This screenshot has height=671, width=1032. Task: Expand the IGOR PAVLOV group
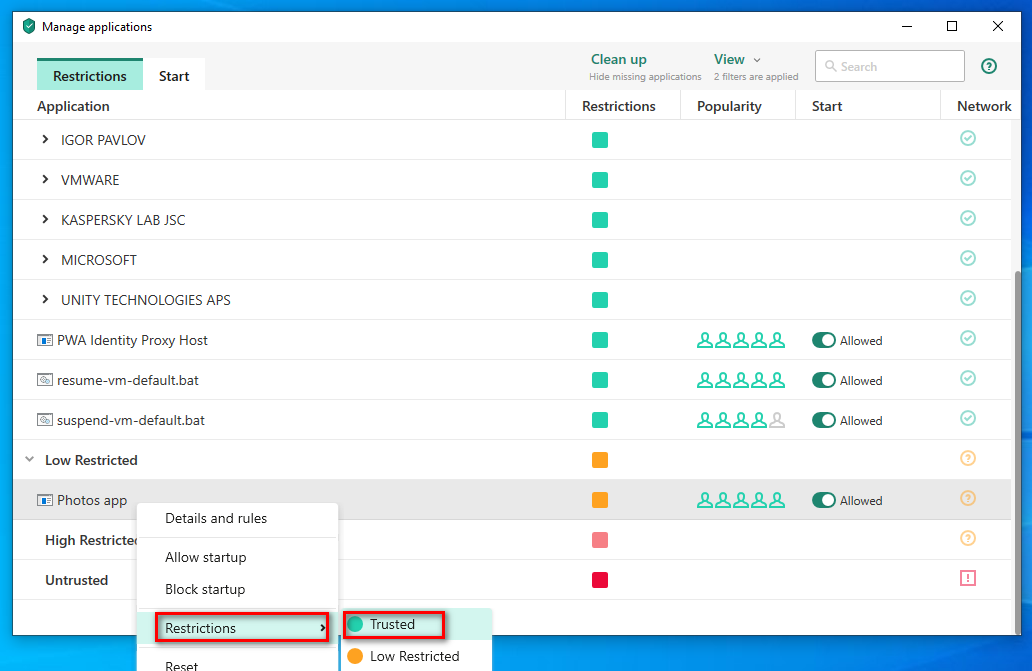[x=45, y=139]
